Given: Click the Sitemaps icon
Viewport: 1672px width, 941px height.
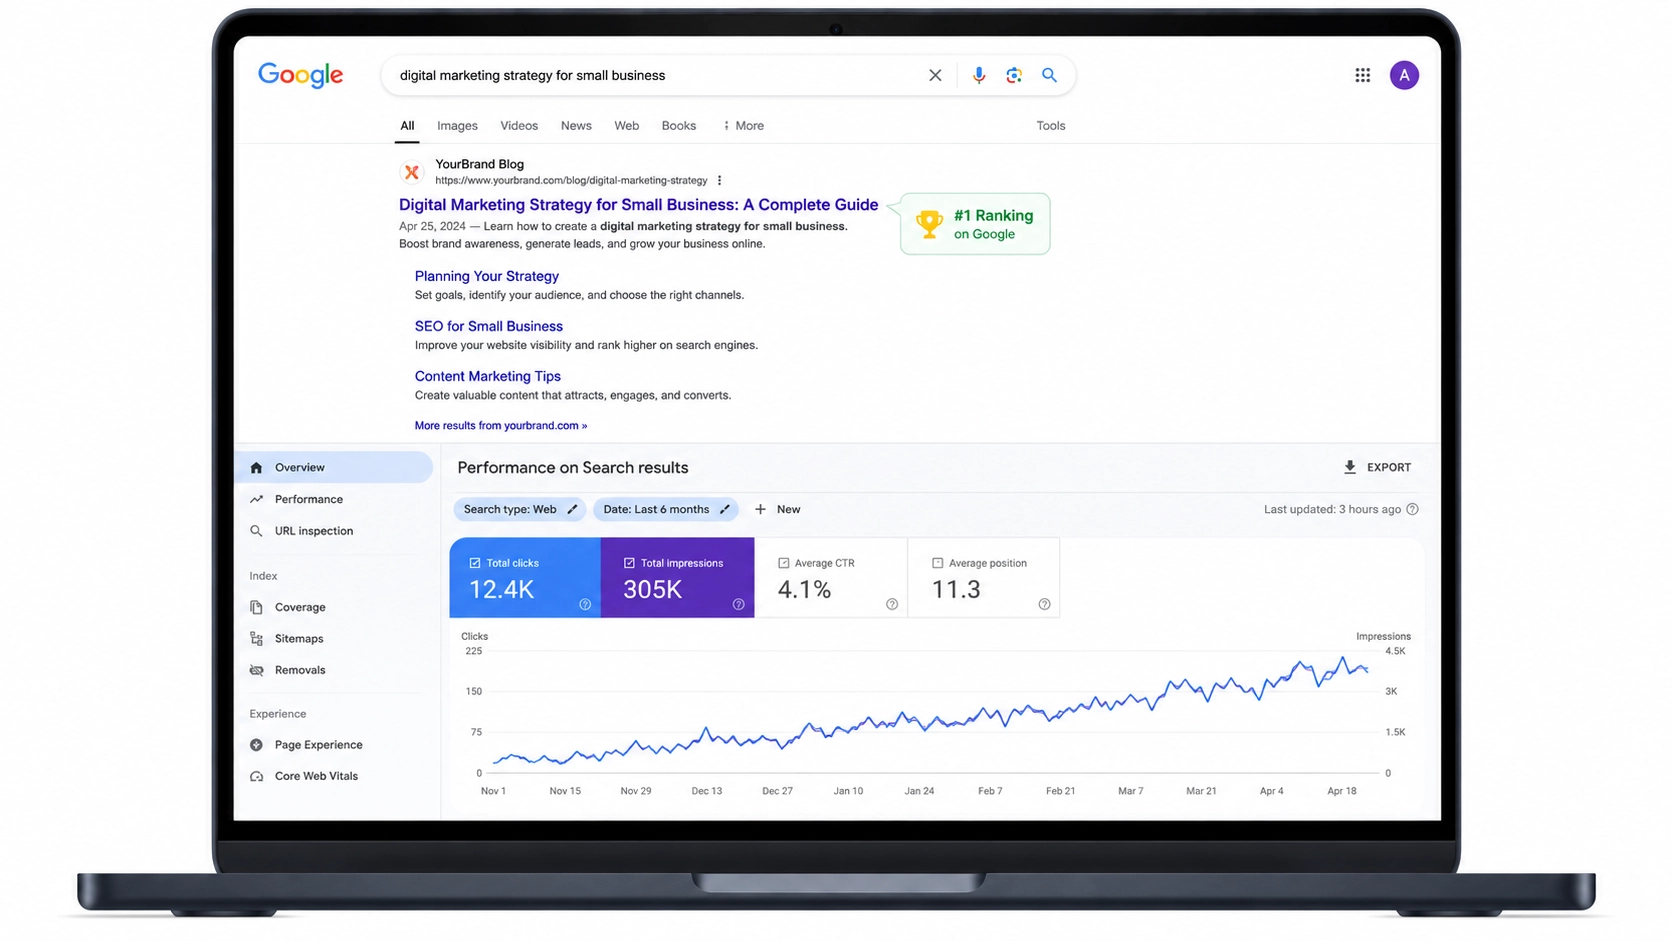Looking at the screenshot, I should [257, 638].
